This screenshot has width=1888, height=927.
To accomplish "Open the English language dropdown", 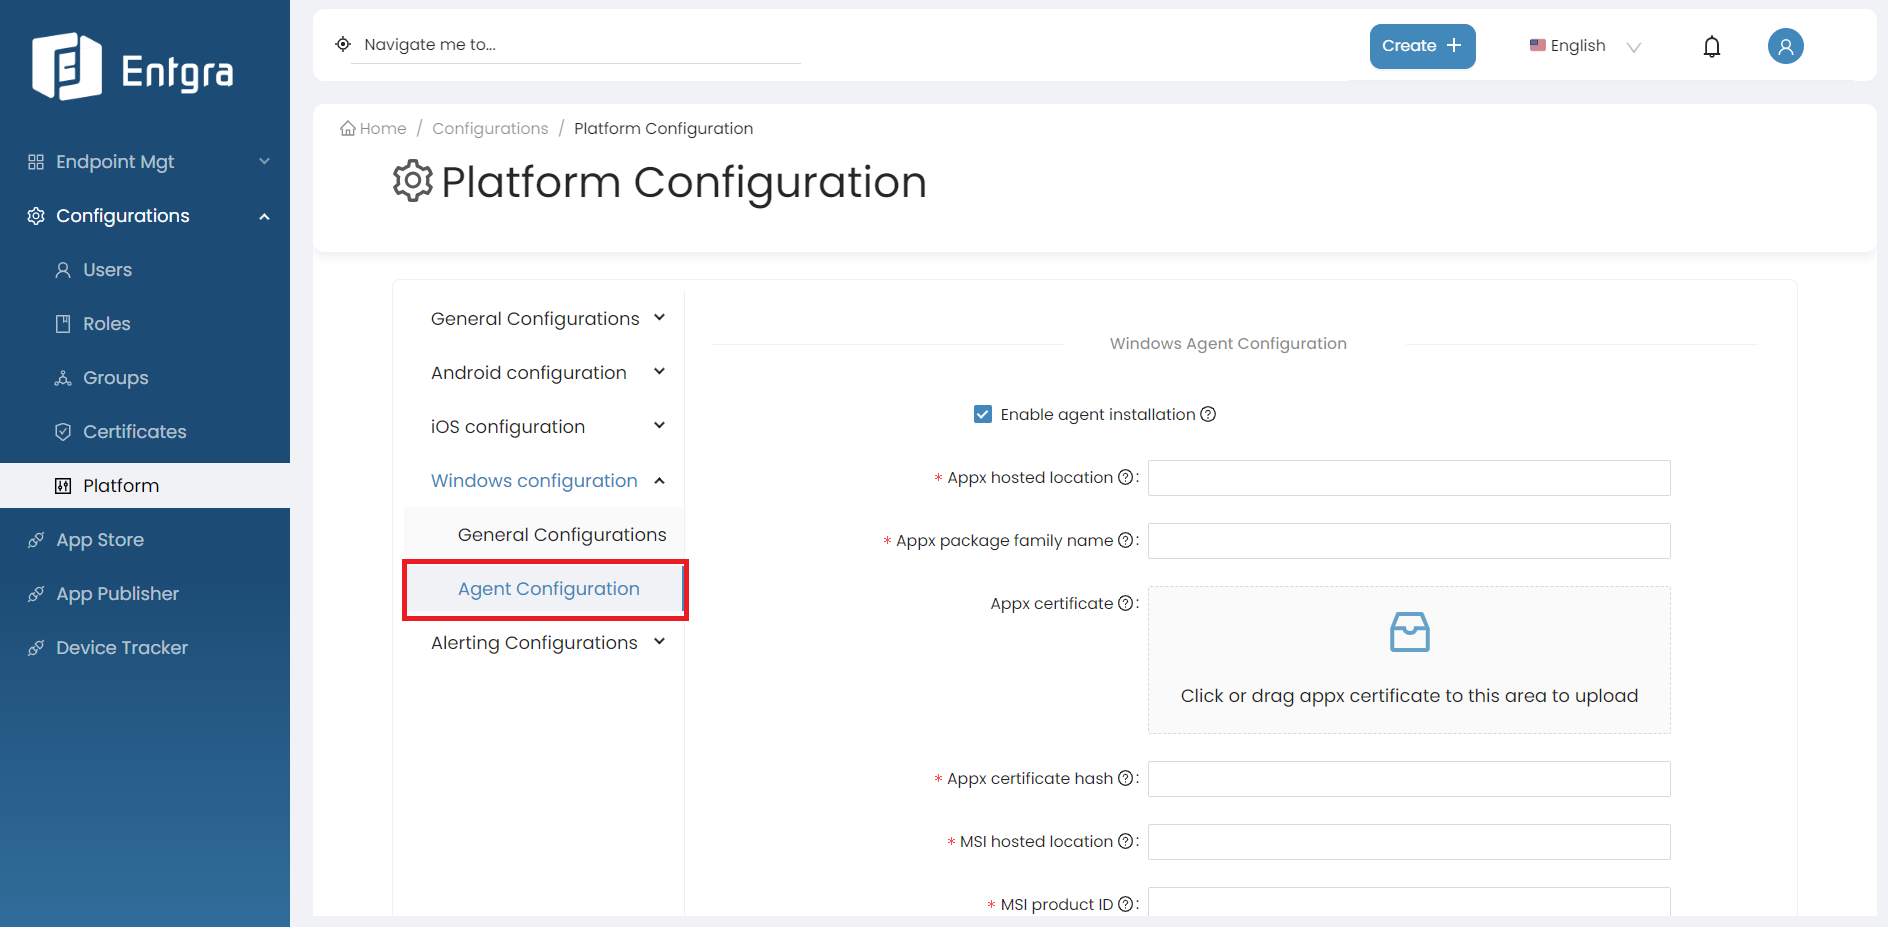I will (x=1586, y=46).
